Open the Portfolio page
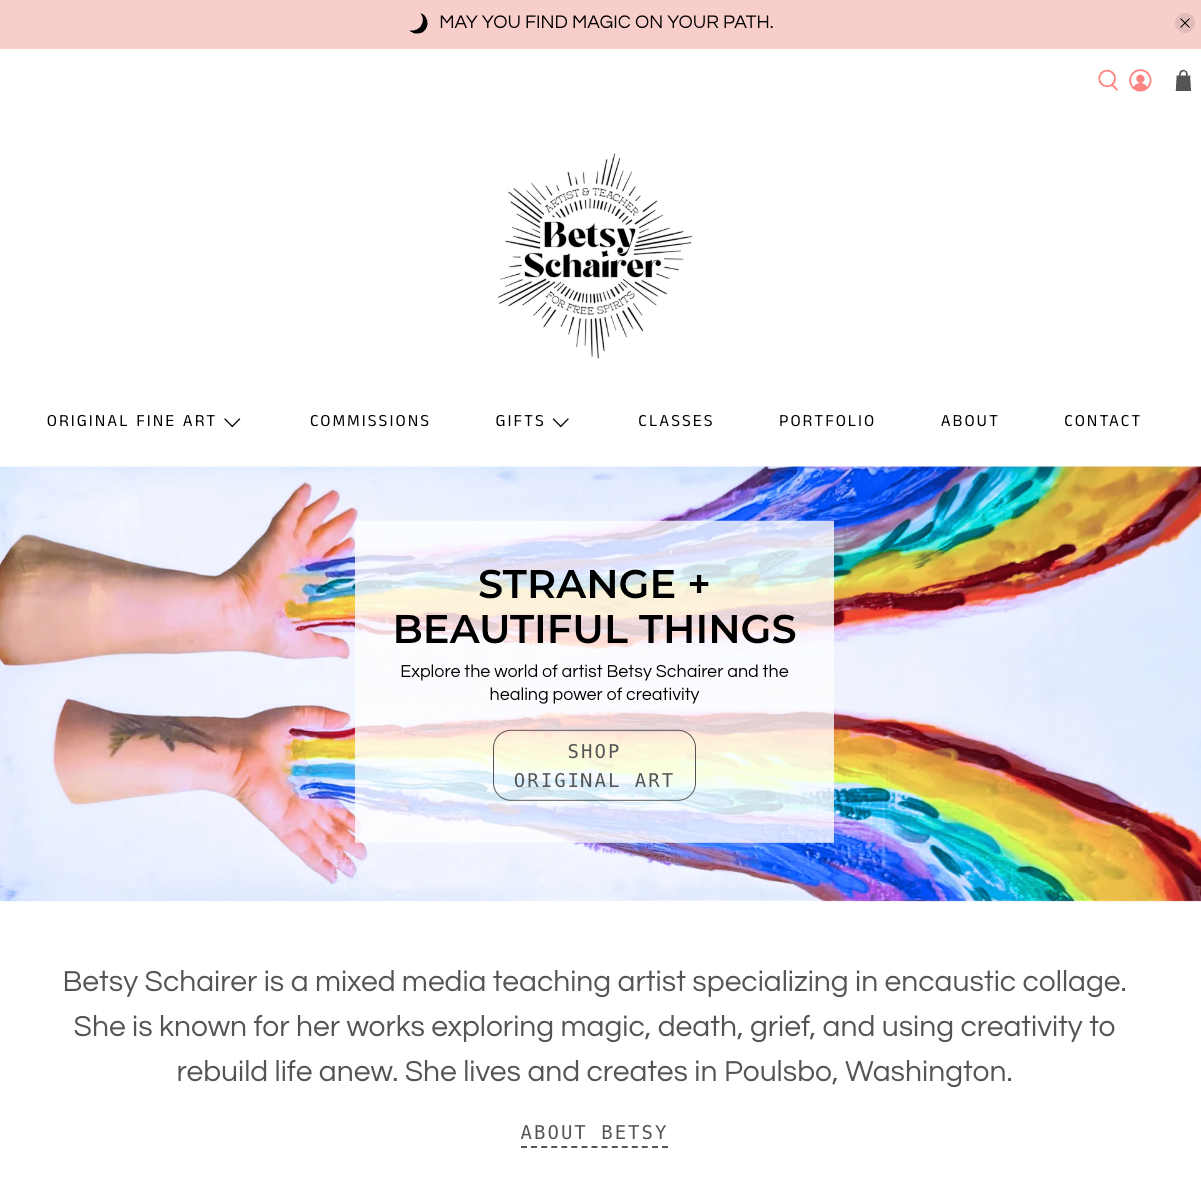Viewport: 1201px width, 1201px height. [827, 421]
